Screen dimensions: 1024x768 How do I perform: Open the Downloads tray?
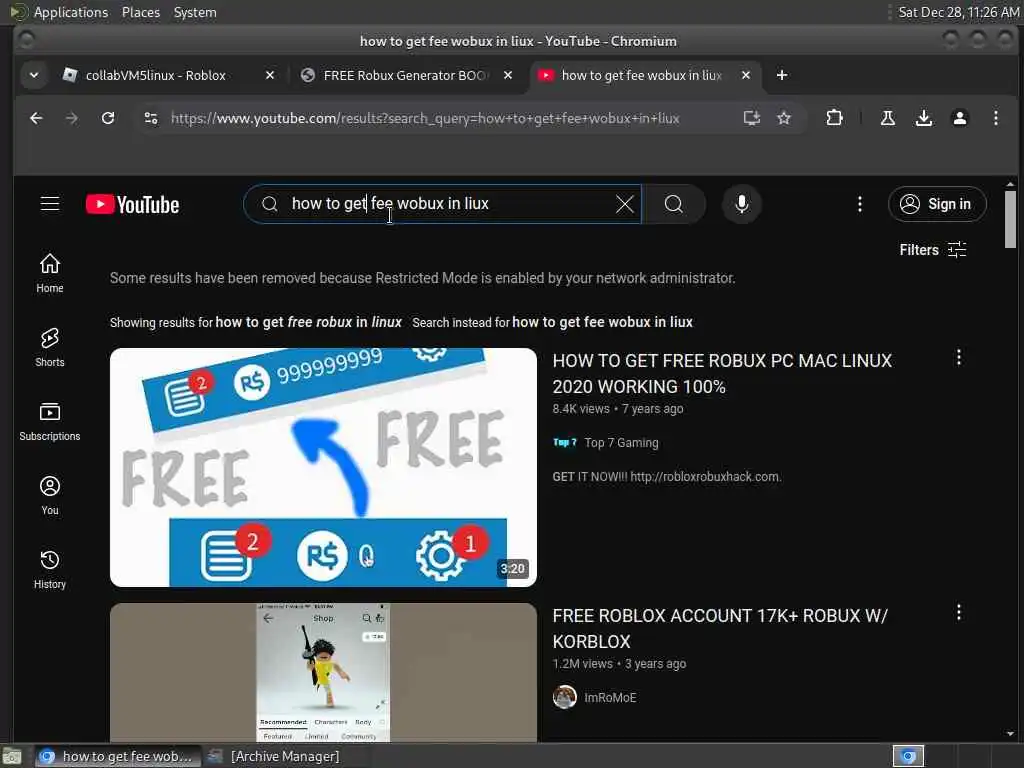pyautogui.click(x=923, y=118)
